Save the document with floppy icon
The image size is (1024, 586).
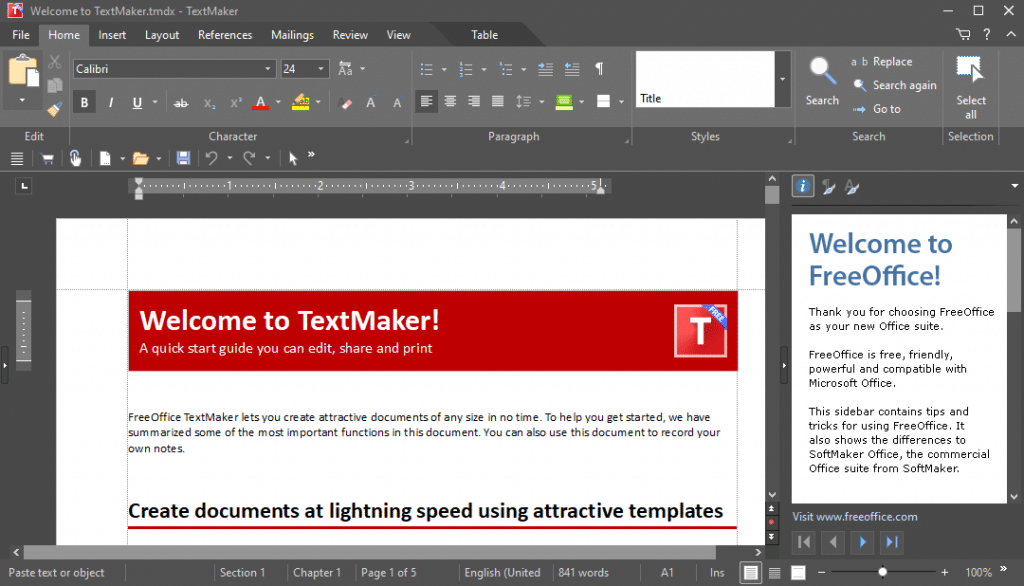click(x=184, y=158)
